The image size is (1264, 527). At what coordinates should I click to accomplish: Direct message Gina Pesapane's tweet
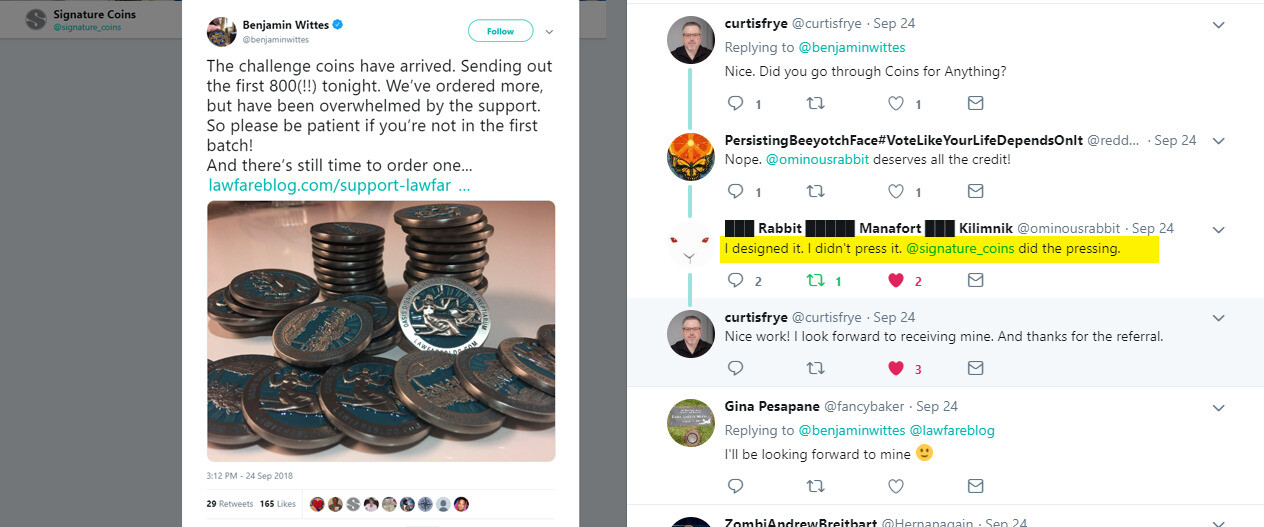coord(975,486)
